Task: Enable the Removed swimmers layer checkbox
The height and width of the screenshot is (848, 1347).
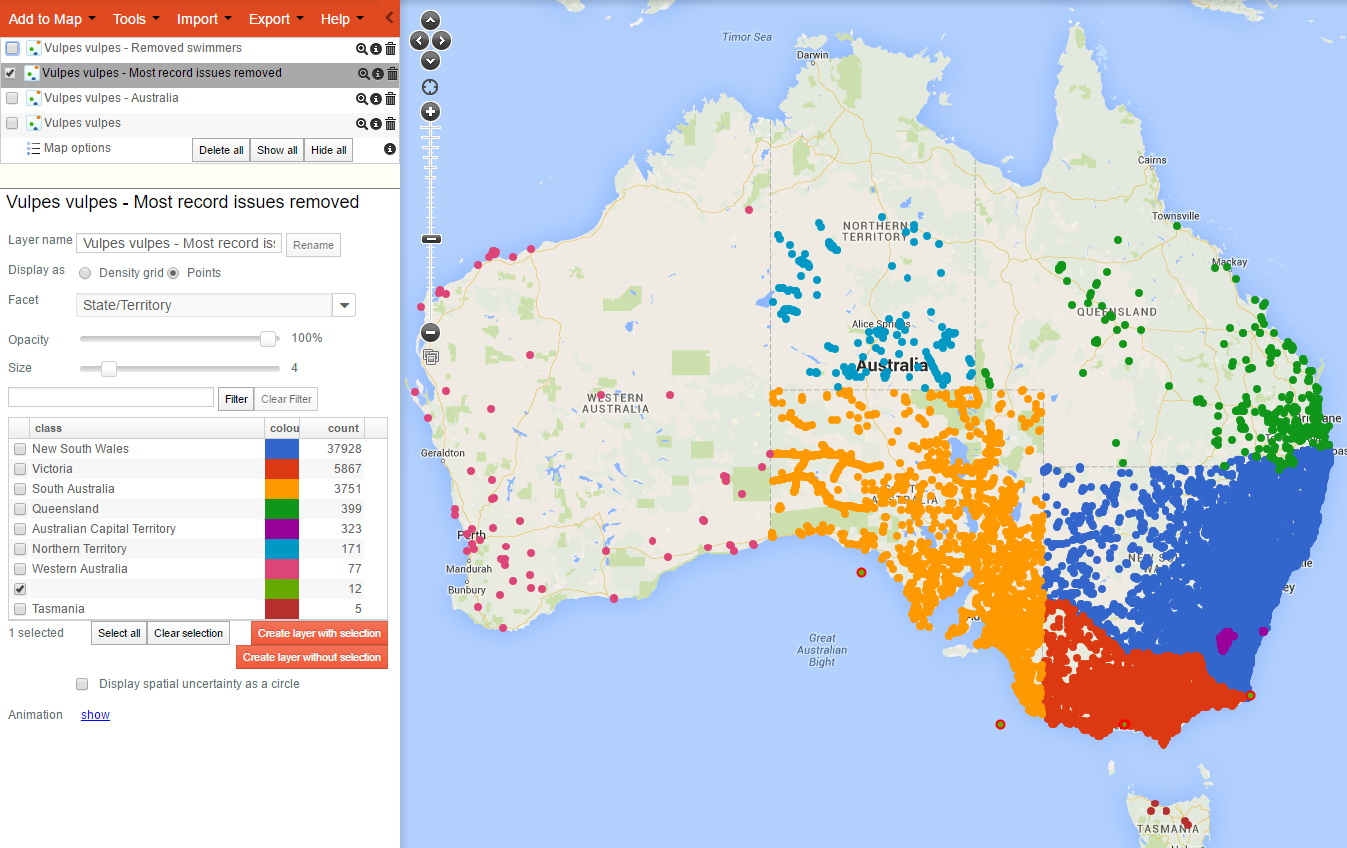Action: (12, 48)
